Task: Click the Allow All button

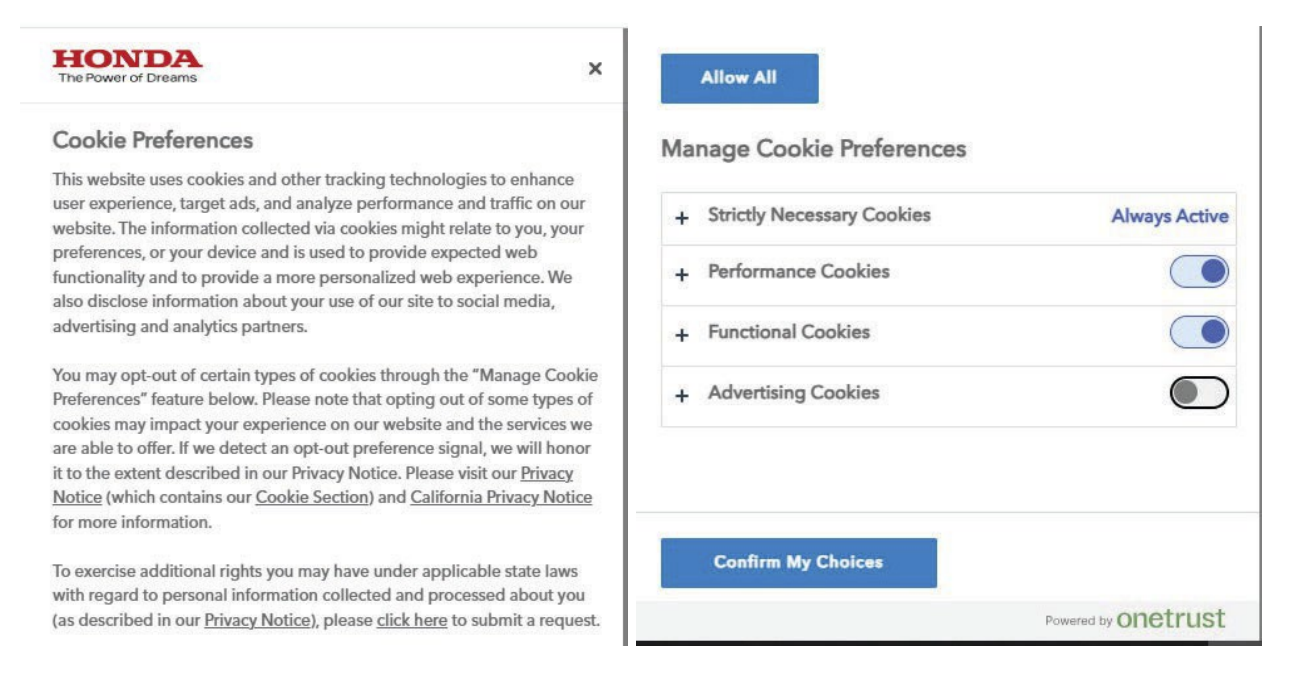Action: coord(739,78)
